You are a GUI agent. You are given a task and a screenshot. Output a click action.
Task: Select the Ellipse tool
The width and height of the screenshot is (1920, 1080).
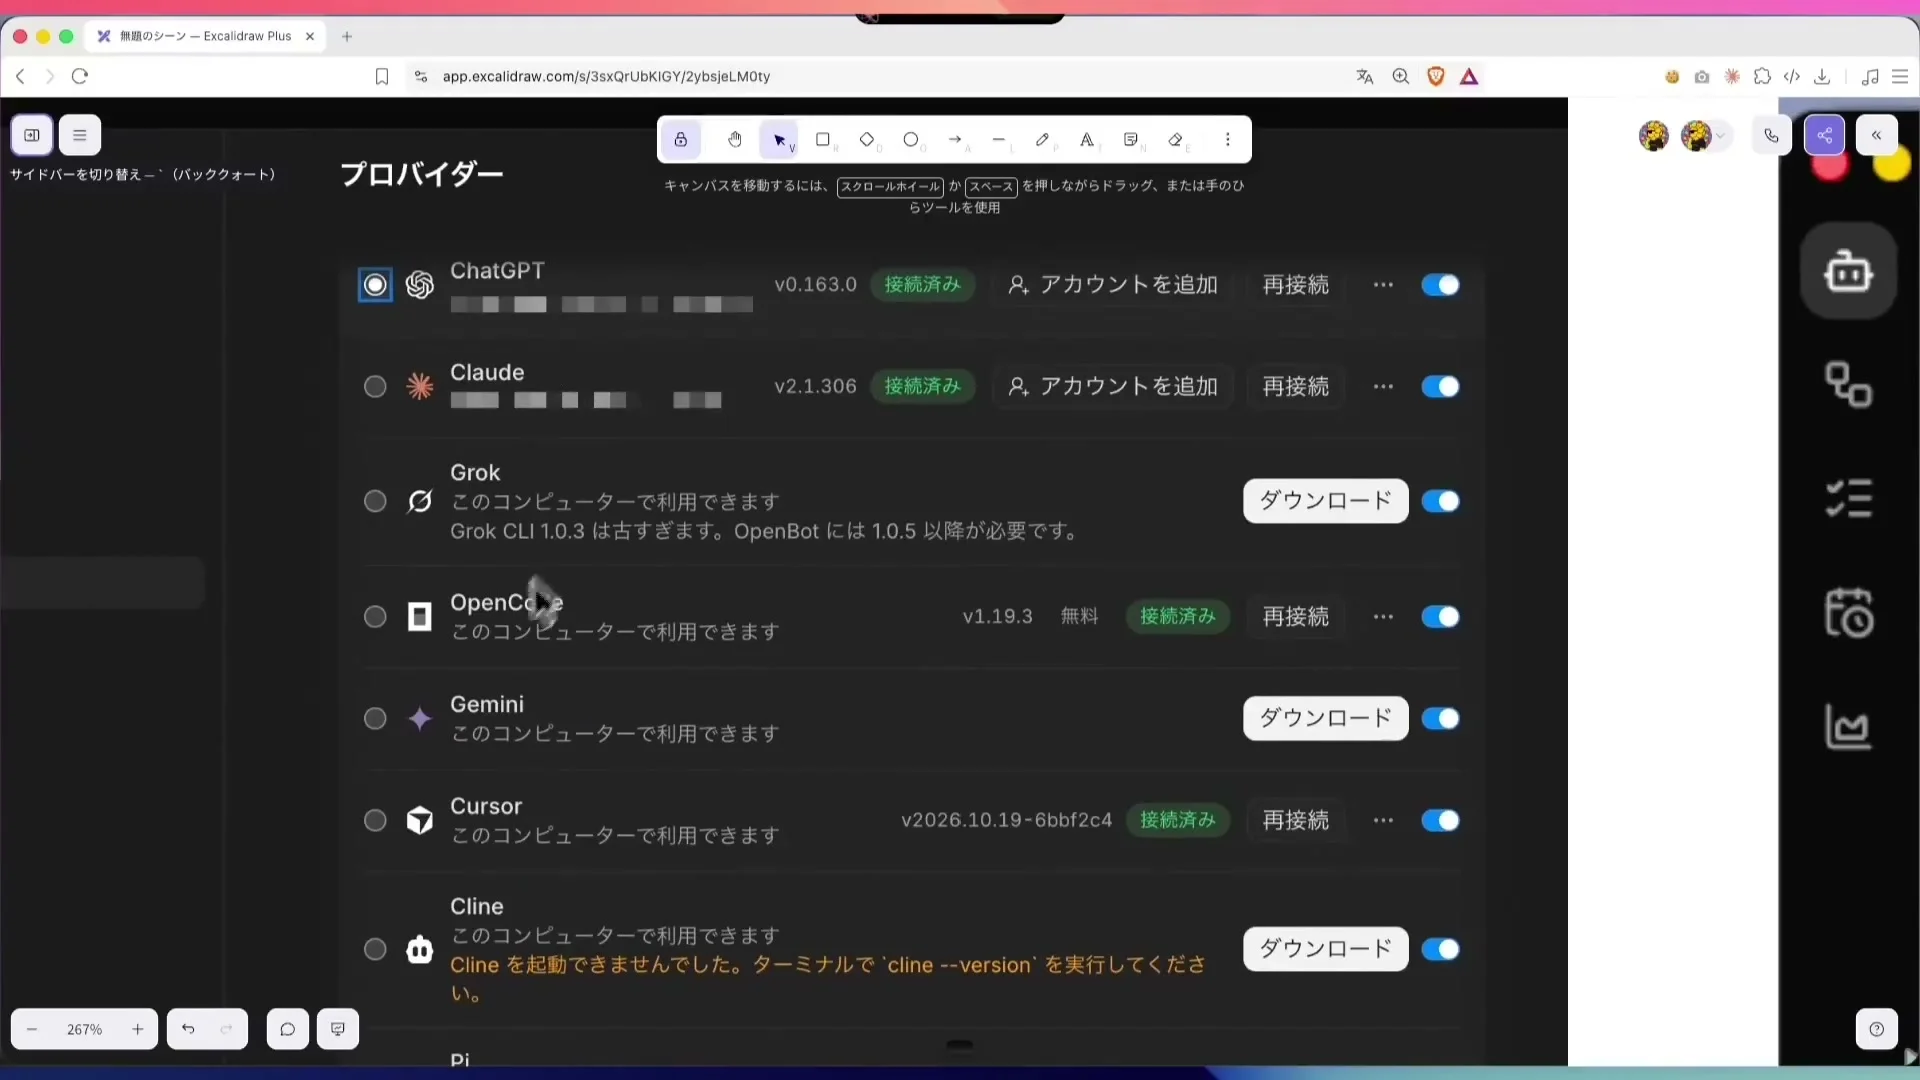911,140
